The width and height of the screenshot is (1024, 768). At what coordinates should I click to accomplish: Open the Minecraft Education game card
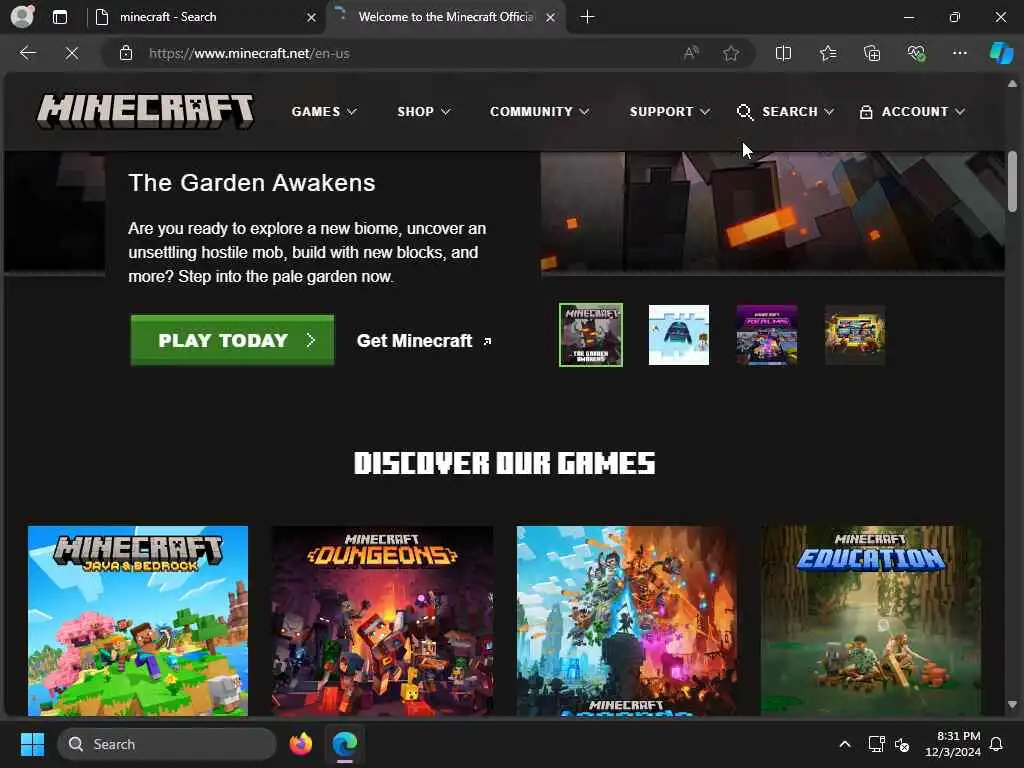[871, 620]
